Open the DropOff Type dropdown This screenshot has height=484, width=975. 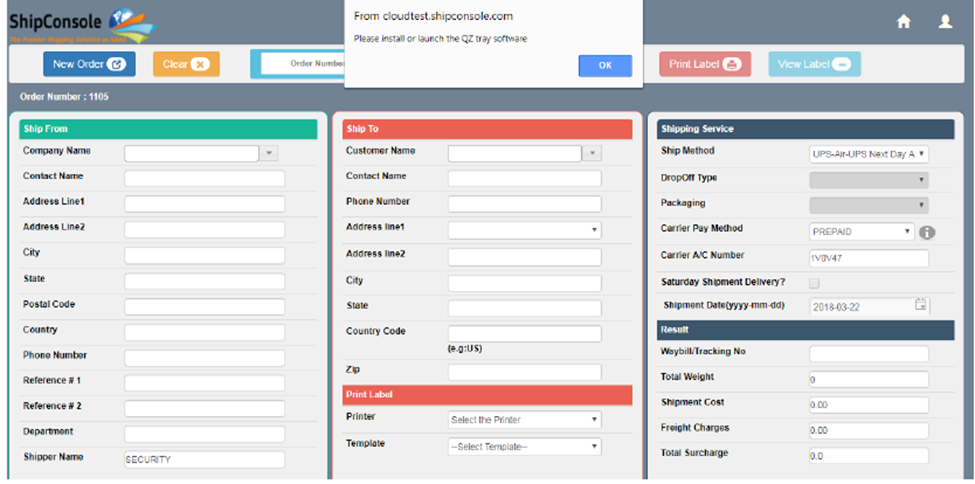coord(869,180)
